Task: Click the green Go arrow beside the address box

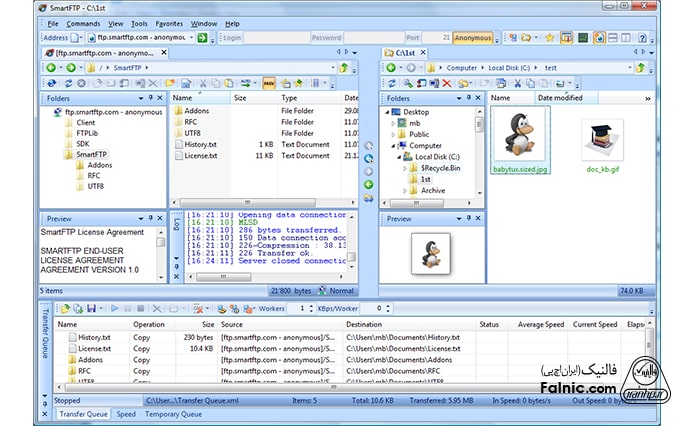Action: pos(201,38)
